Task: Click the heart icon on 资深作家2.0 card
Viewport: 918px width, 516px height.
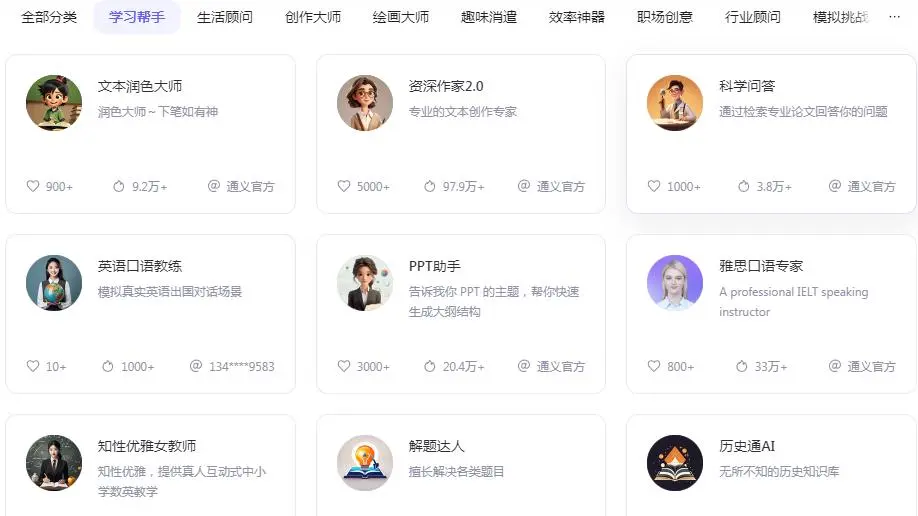Action: tap(344, 186)
